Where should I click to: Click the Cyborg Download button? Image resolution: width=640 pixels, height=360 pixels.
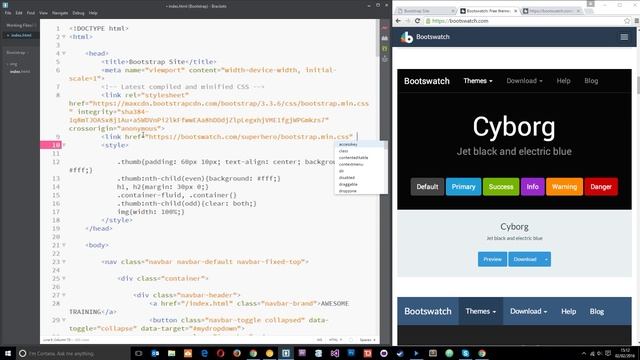click(x=525, y=259)
